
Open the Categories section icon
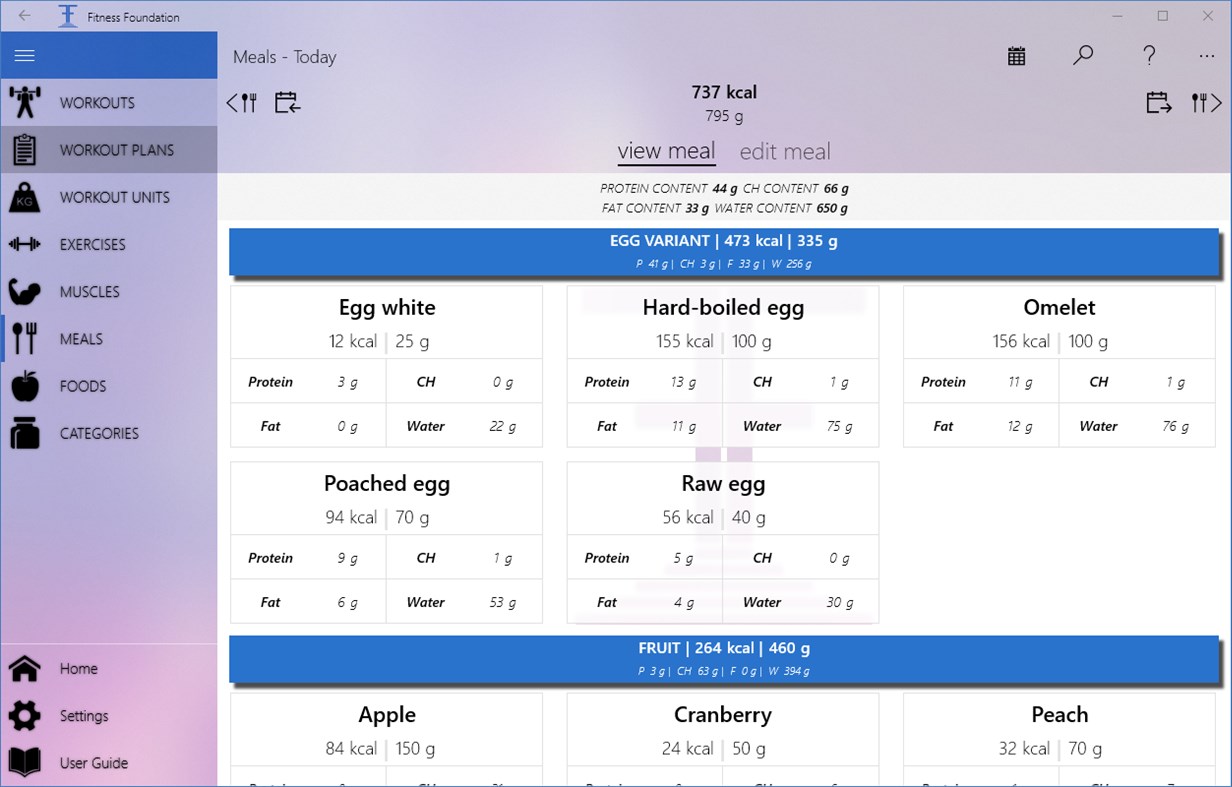point(24,433)
